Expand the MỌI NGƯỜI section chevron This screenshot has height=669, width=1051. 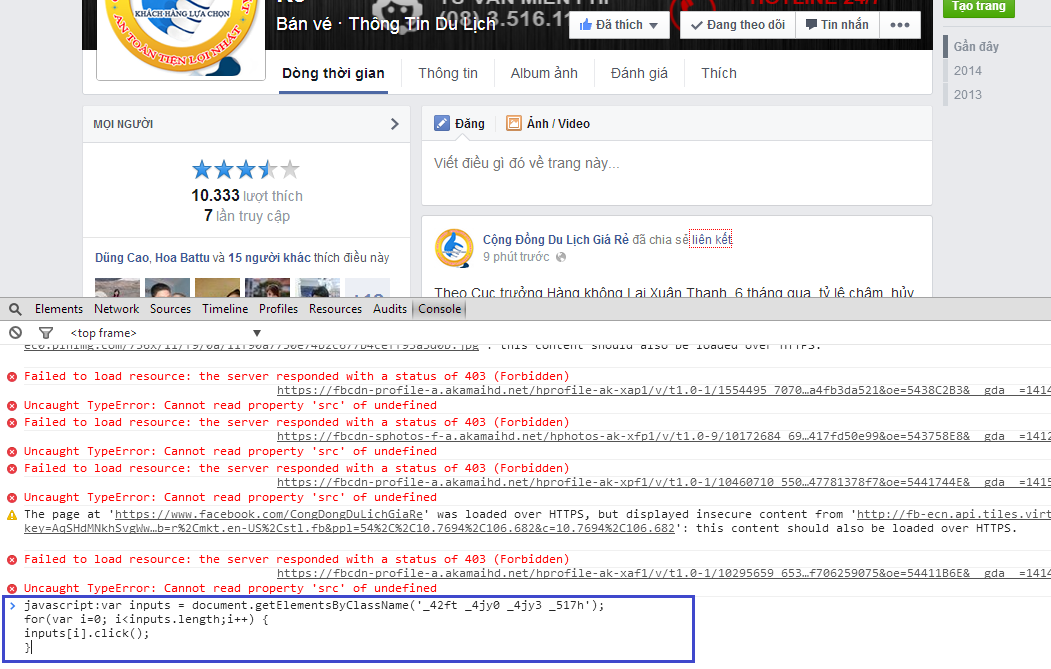pyautogui.click(x=394, y=124)
